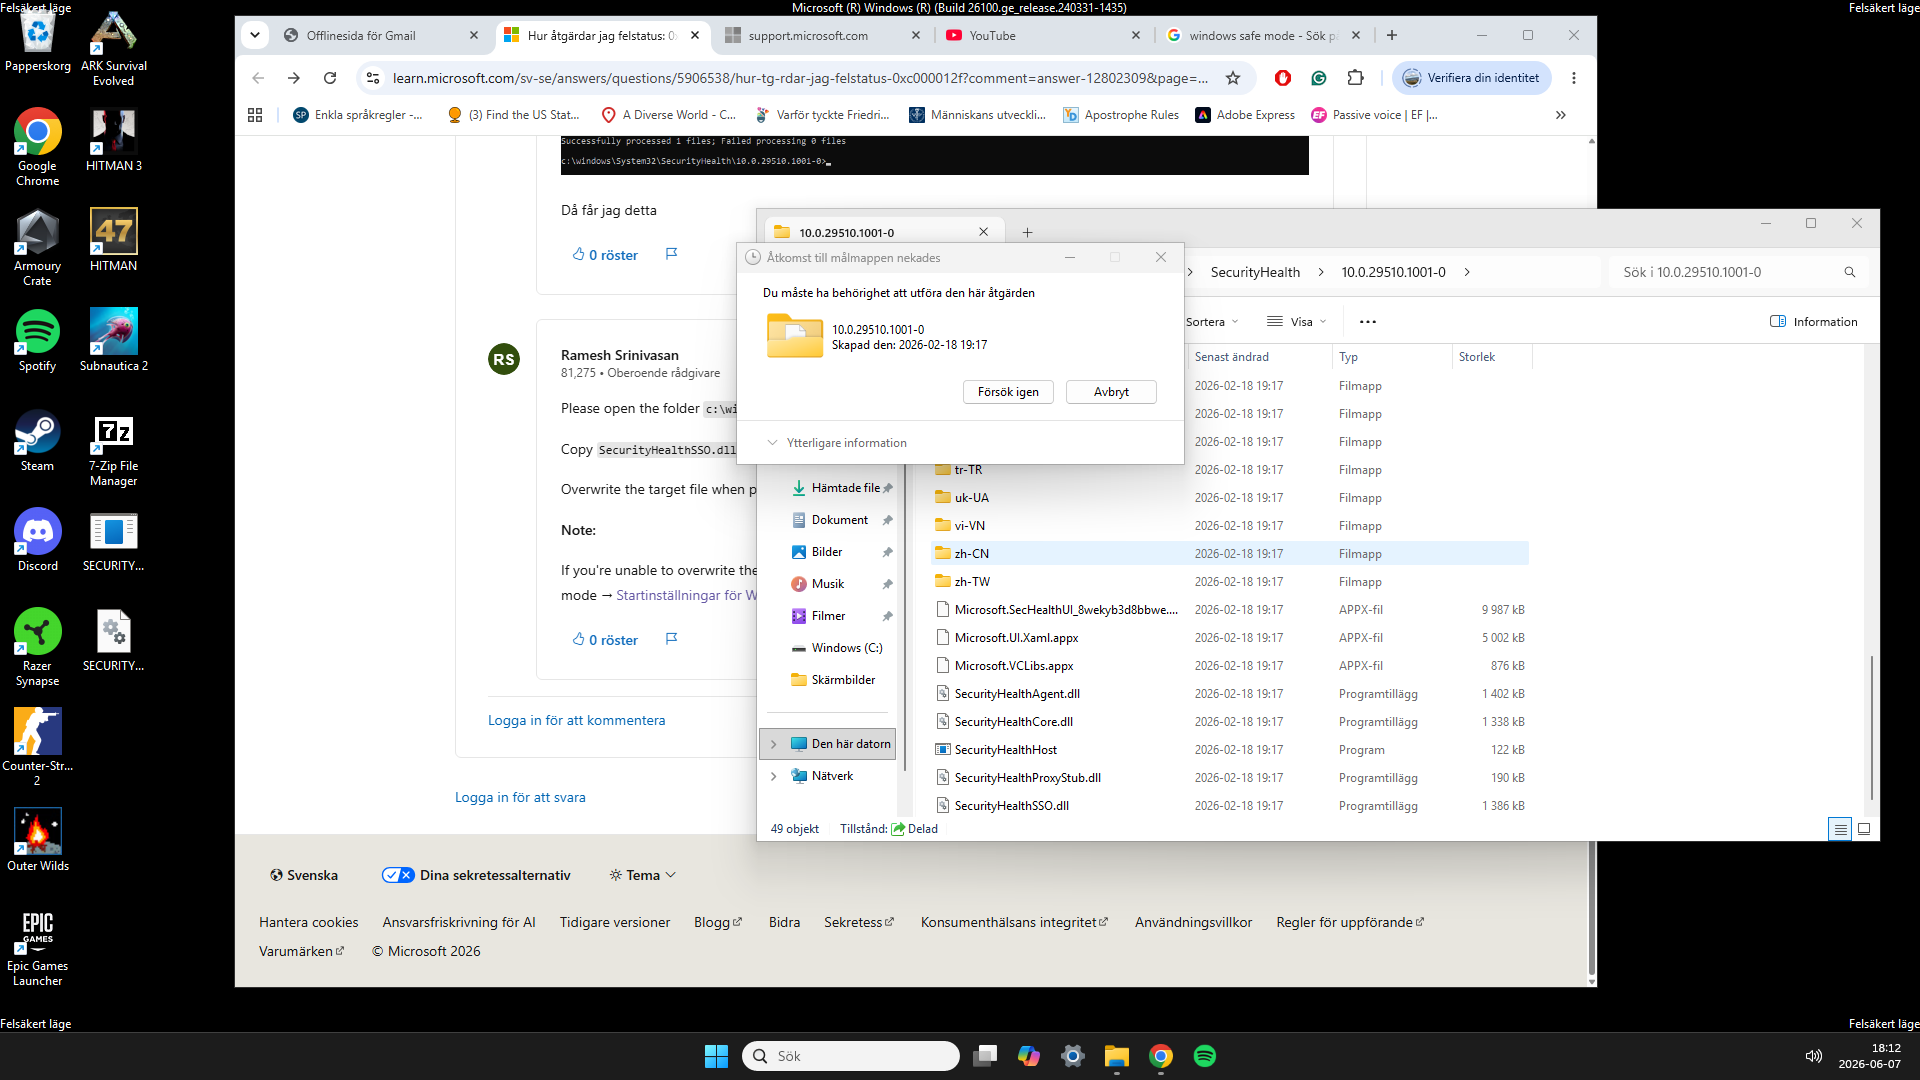Click Explorer file list vertical scrollbar
Screen dimensions: 1920x1080
(1871, 727)
